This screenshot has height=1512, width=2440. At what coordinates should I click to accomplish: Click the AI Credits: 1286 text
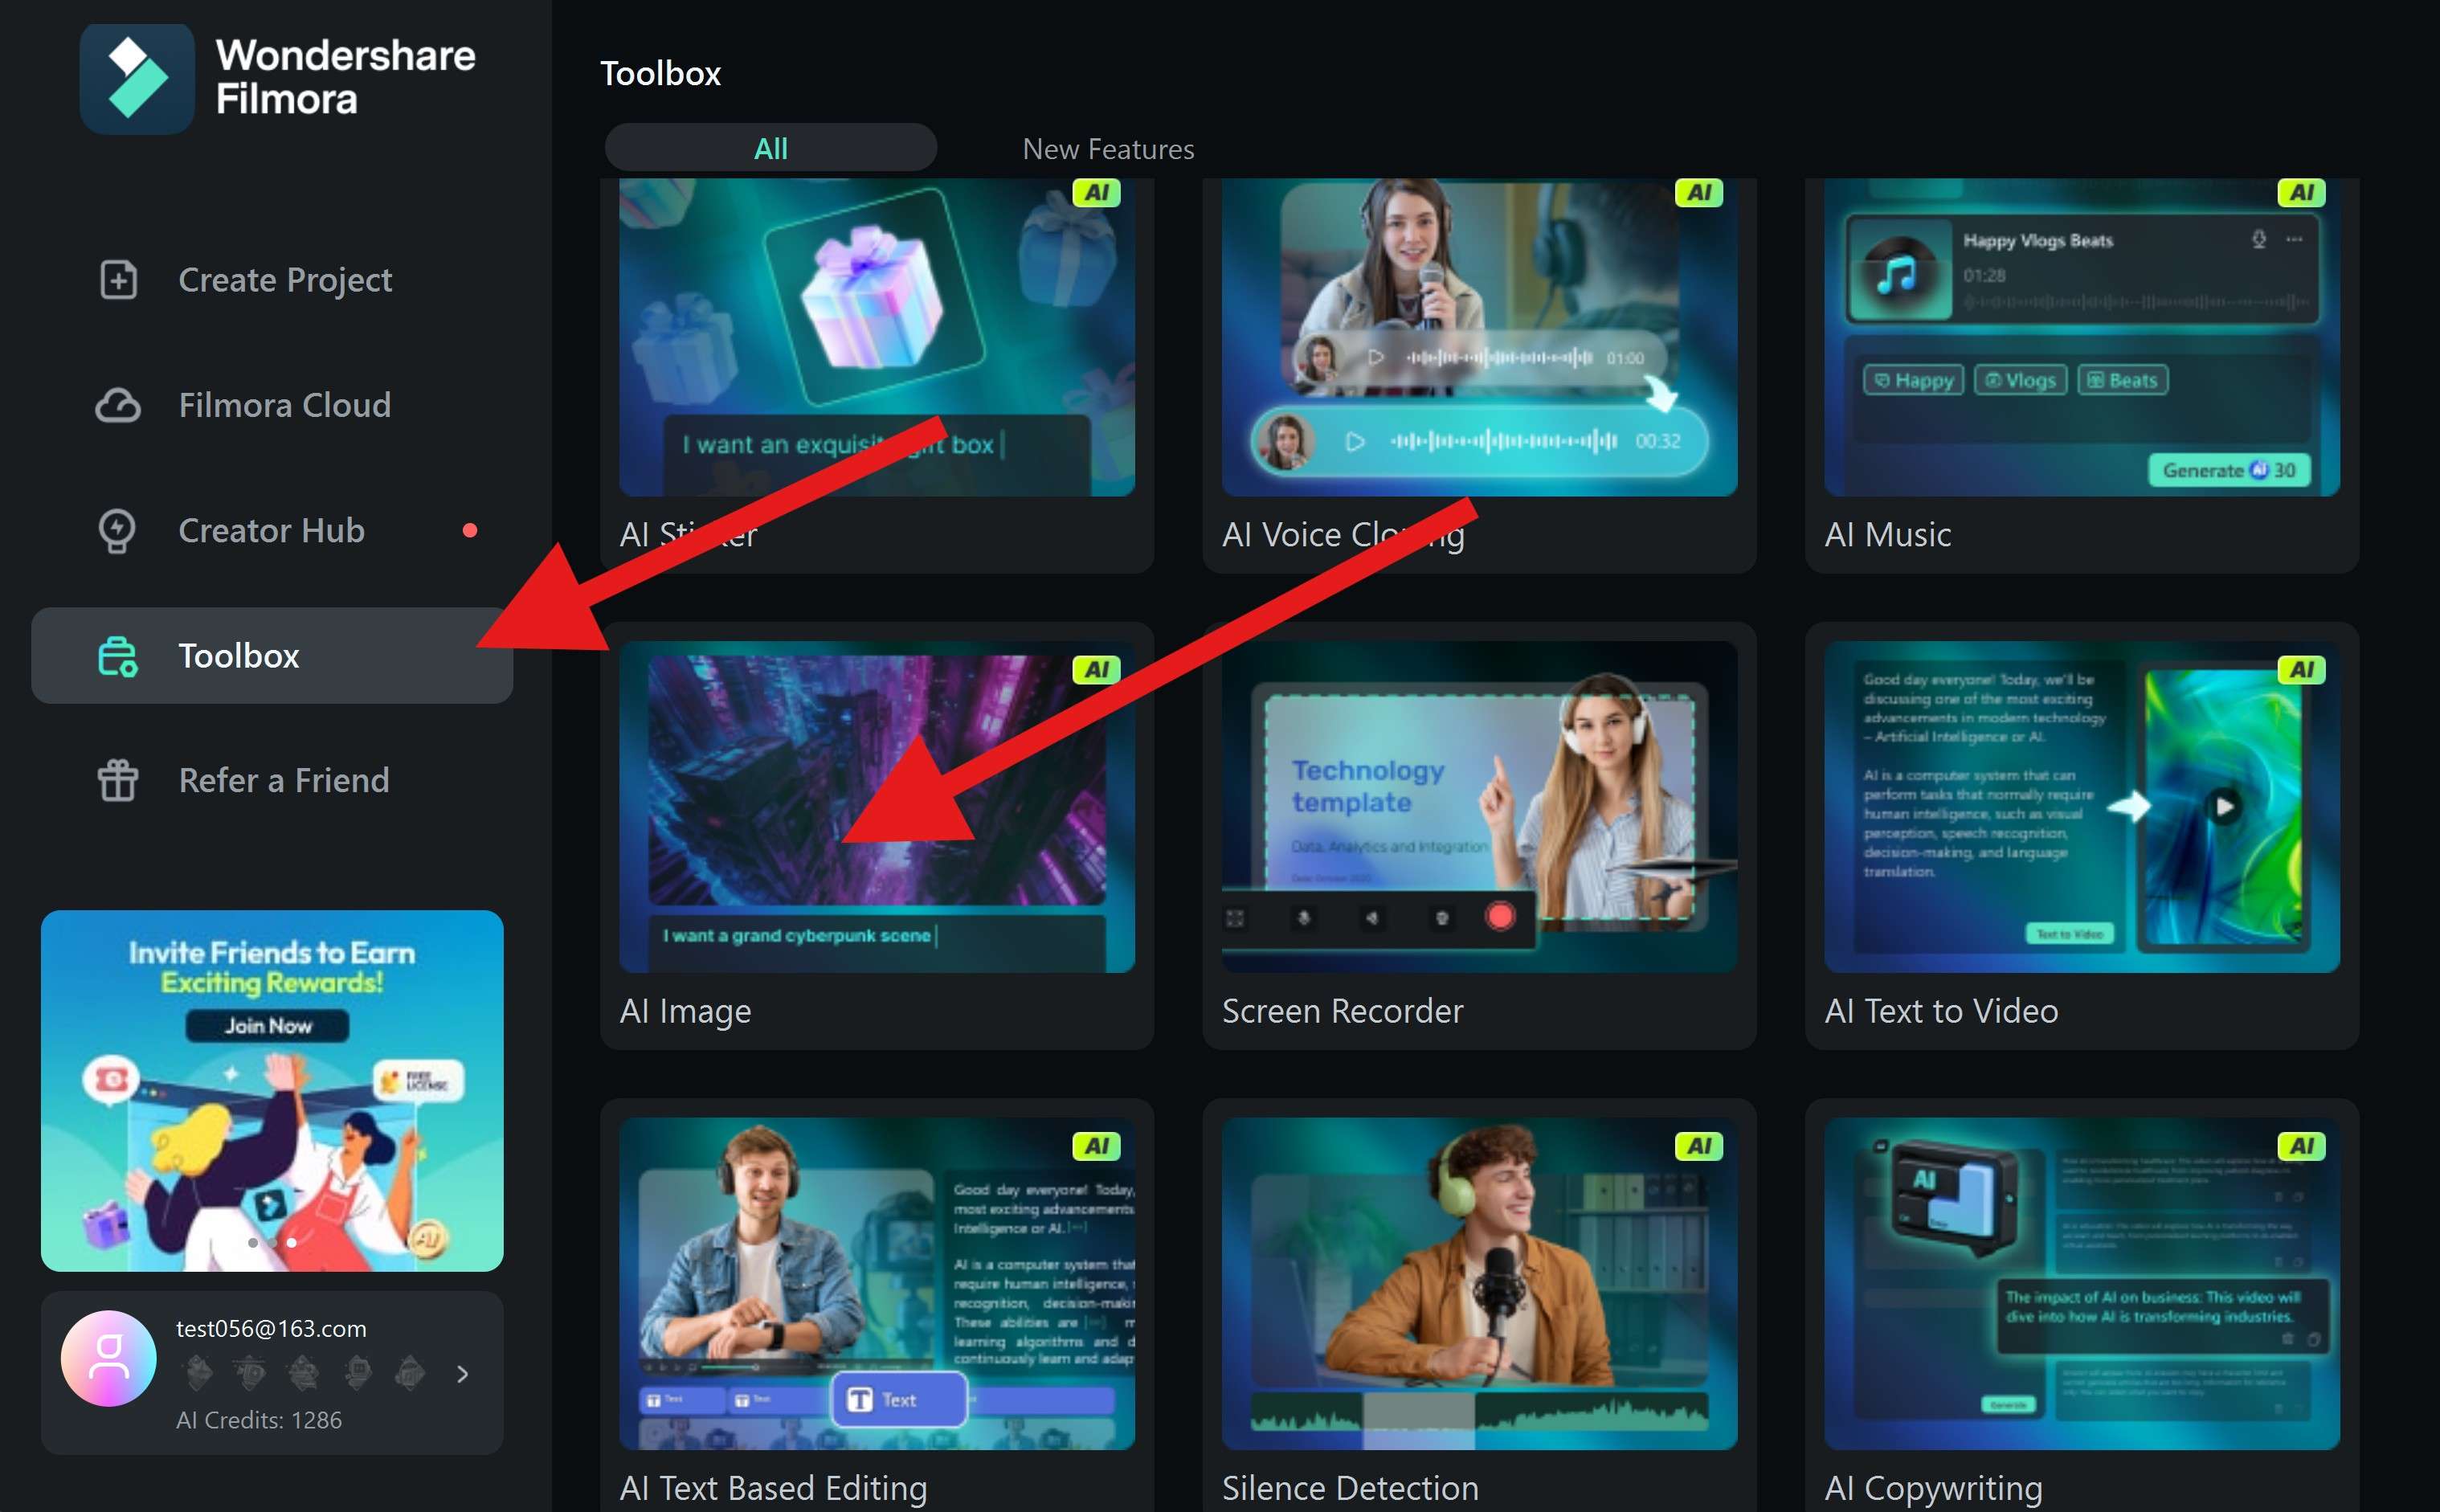[x=259, y=1420]
